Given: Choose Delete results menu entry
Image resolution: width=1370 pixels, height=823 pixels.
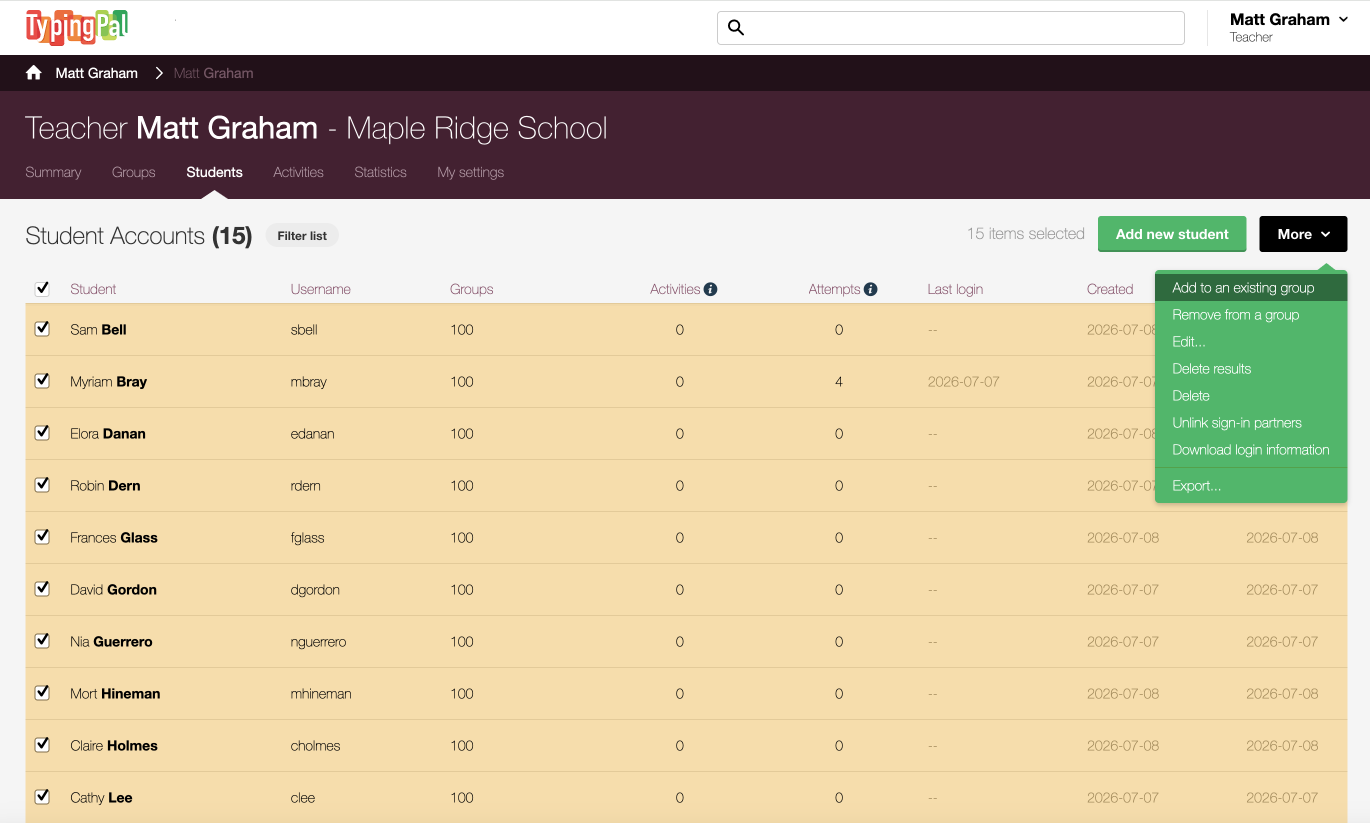Looking at the screenshot, I should (1251, 369).
